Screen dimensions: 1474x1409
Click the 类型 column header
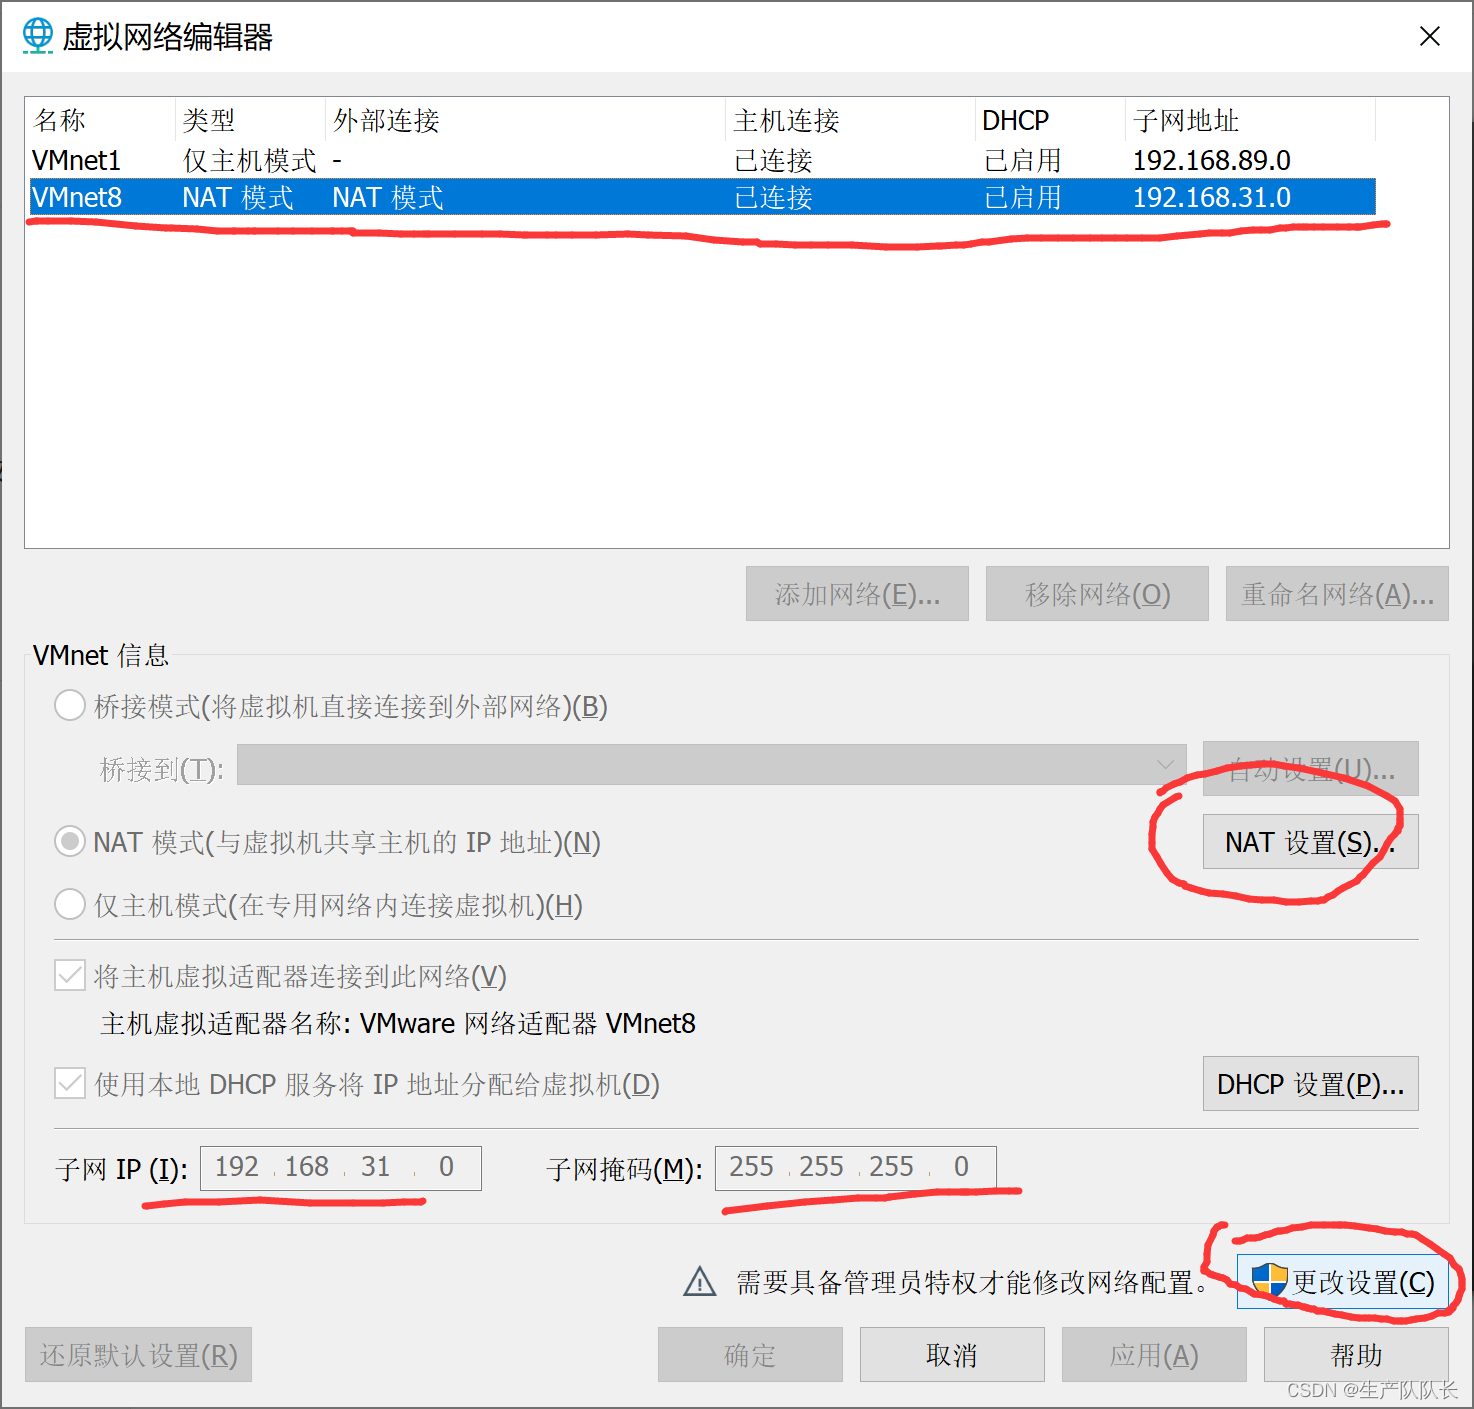(x=251, y=120)
